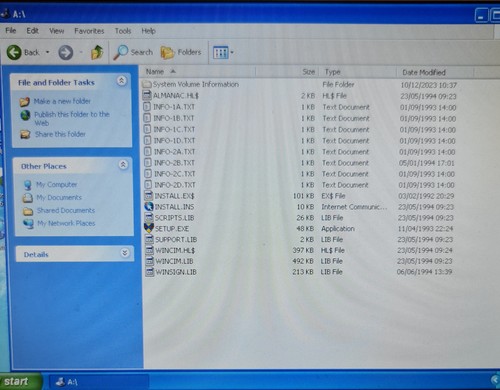Toggle the Folders pane
The height and width of the screenshot is (390, 500).
[181, 52]
